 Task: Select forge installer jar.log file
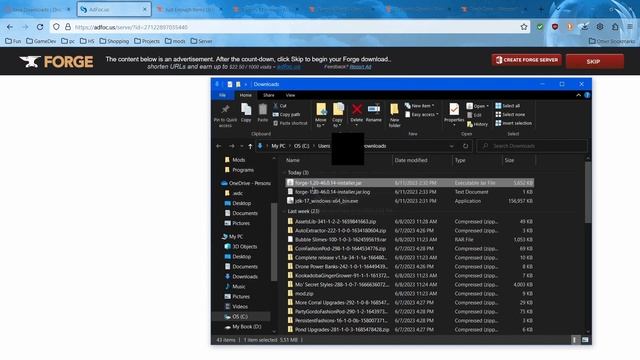(x=409, y=192)
